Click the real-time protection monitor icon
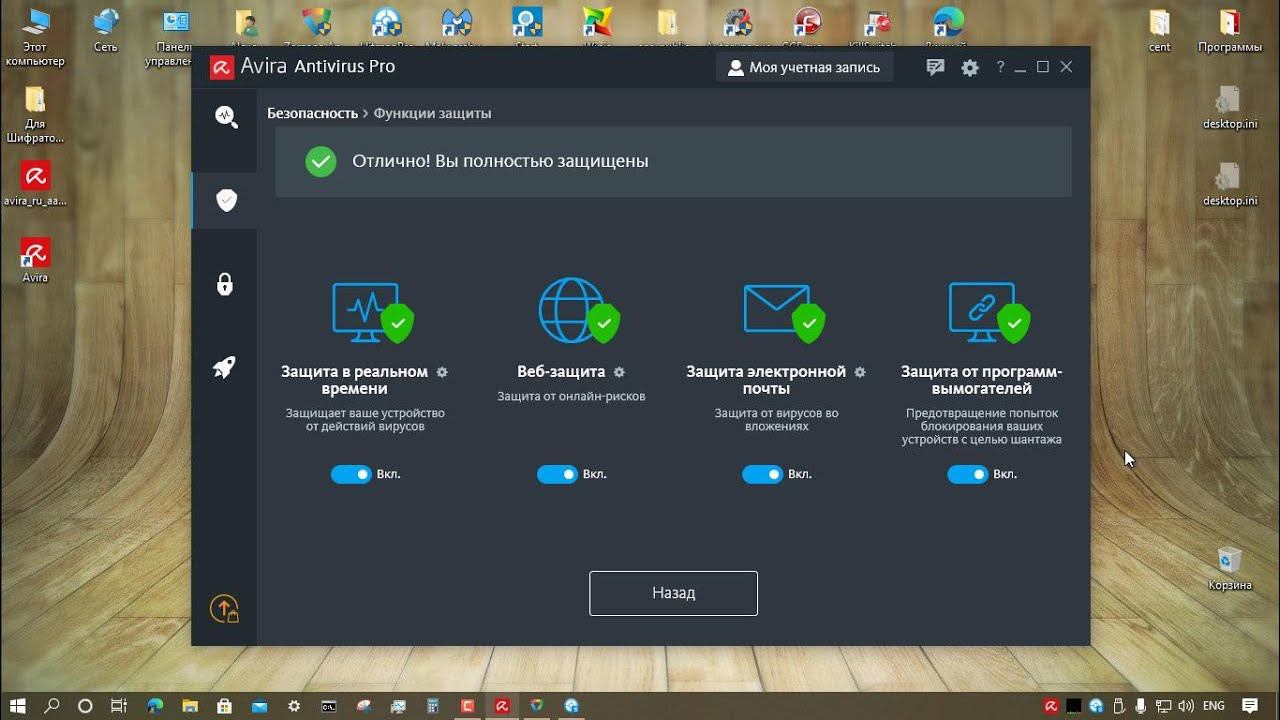This screenshot has width=1280, height=720. tap(372, 312)
